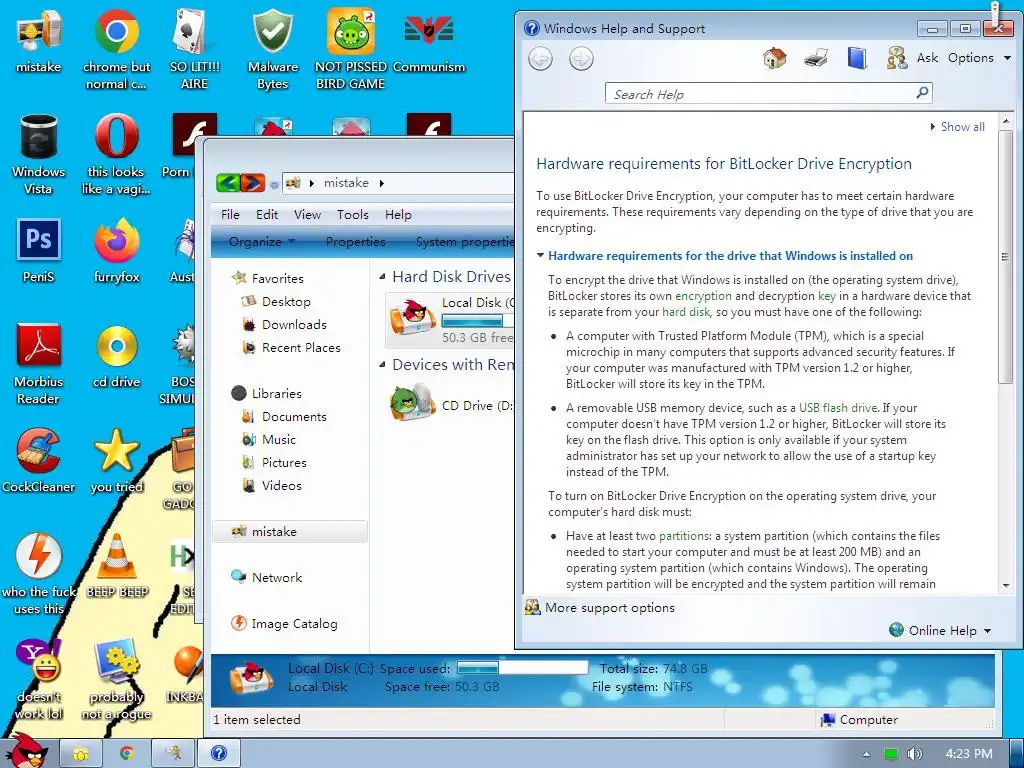The height and width of the screenshot is (768, 1024).
Task: Click the Help window vertical scrollbar thumb
Action: pyautogui.click(x=1005, y=257)
